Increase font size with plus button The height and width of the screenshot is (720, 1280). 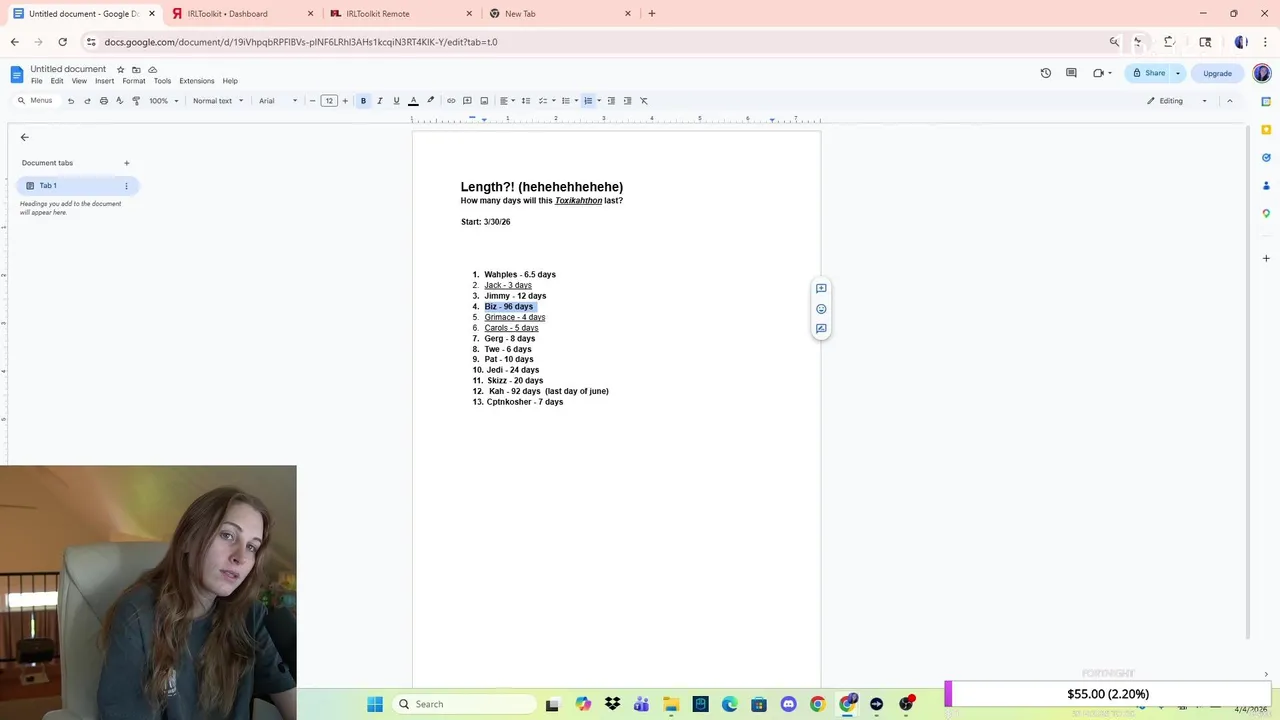(x=345, y=101)
